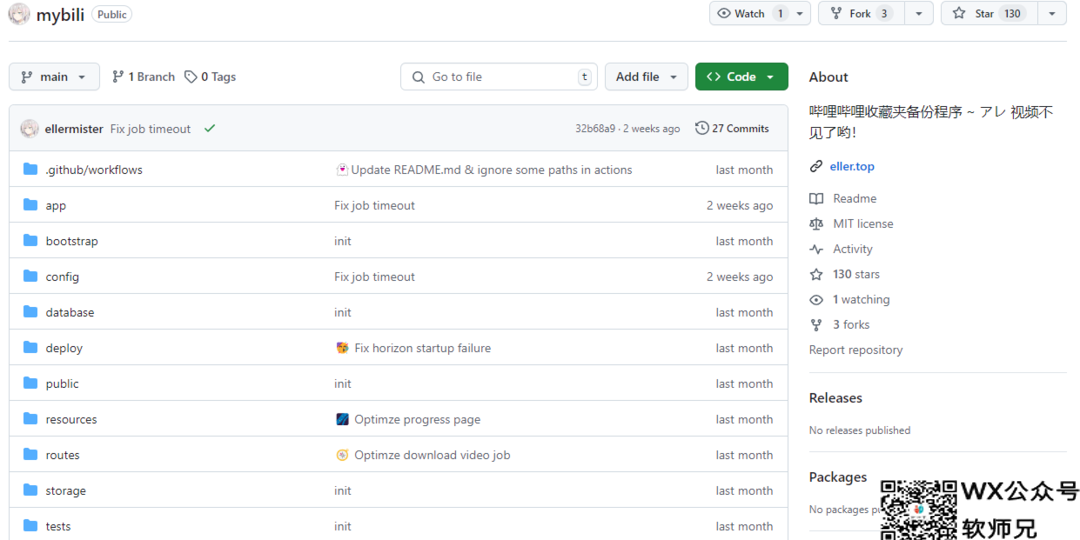
Task: Open bootstrap row's init commit
Action: point(342,241)
